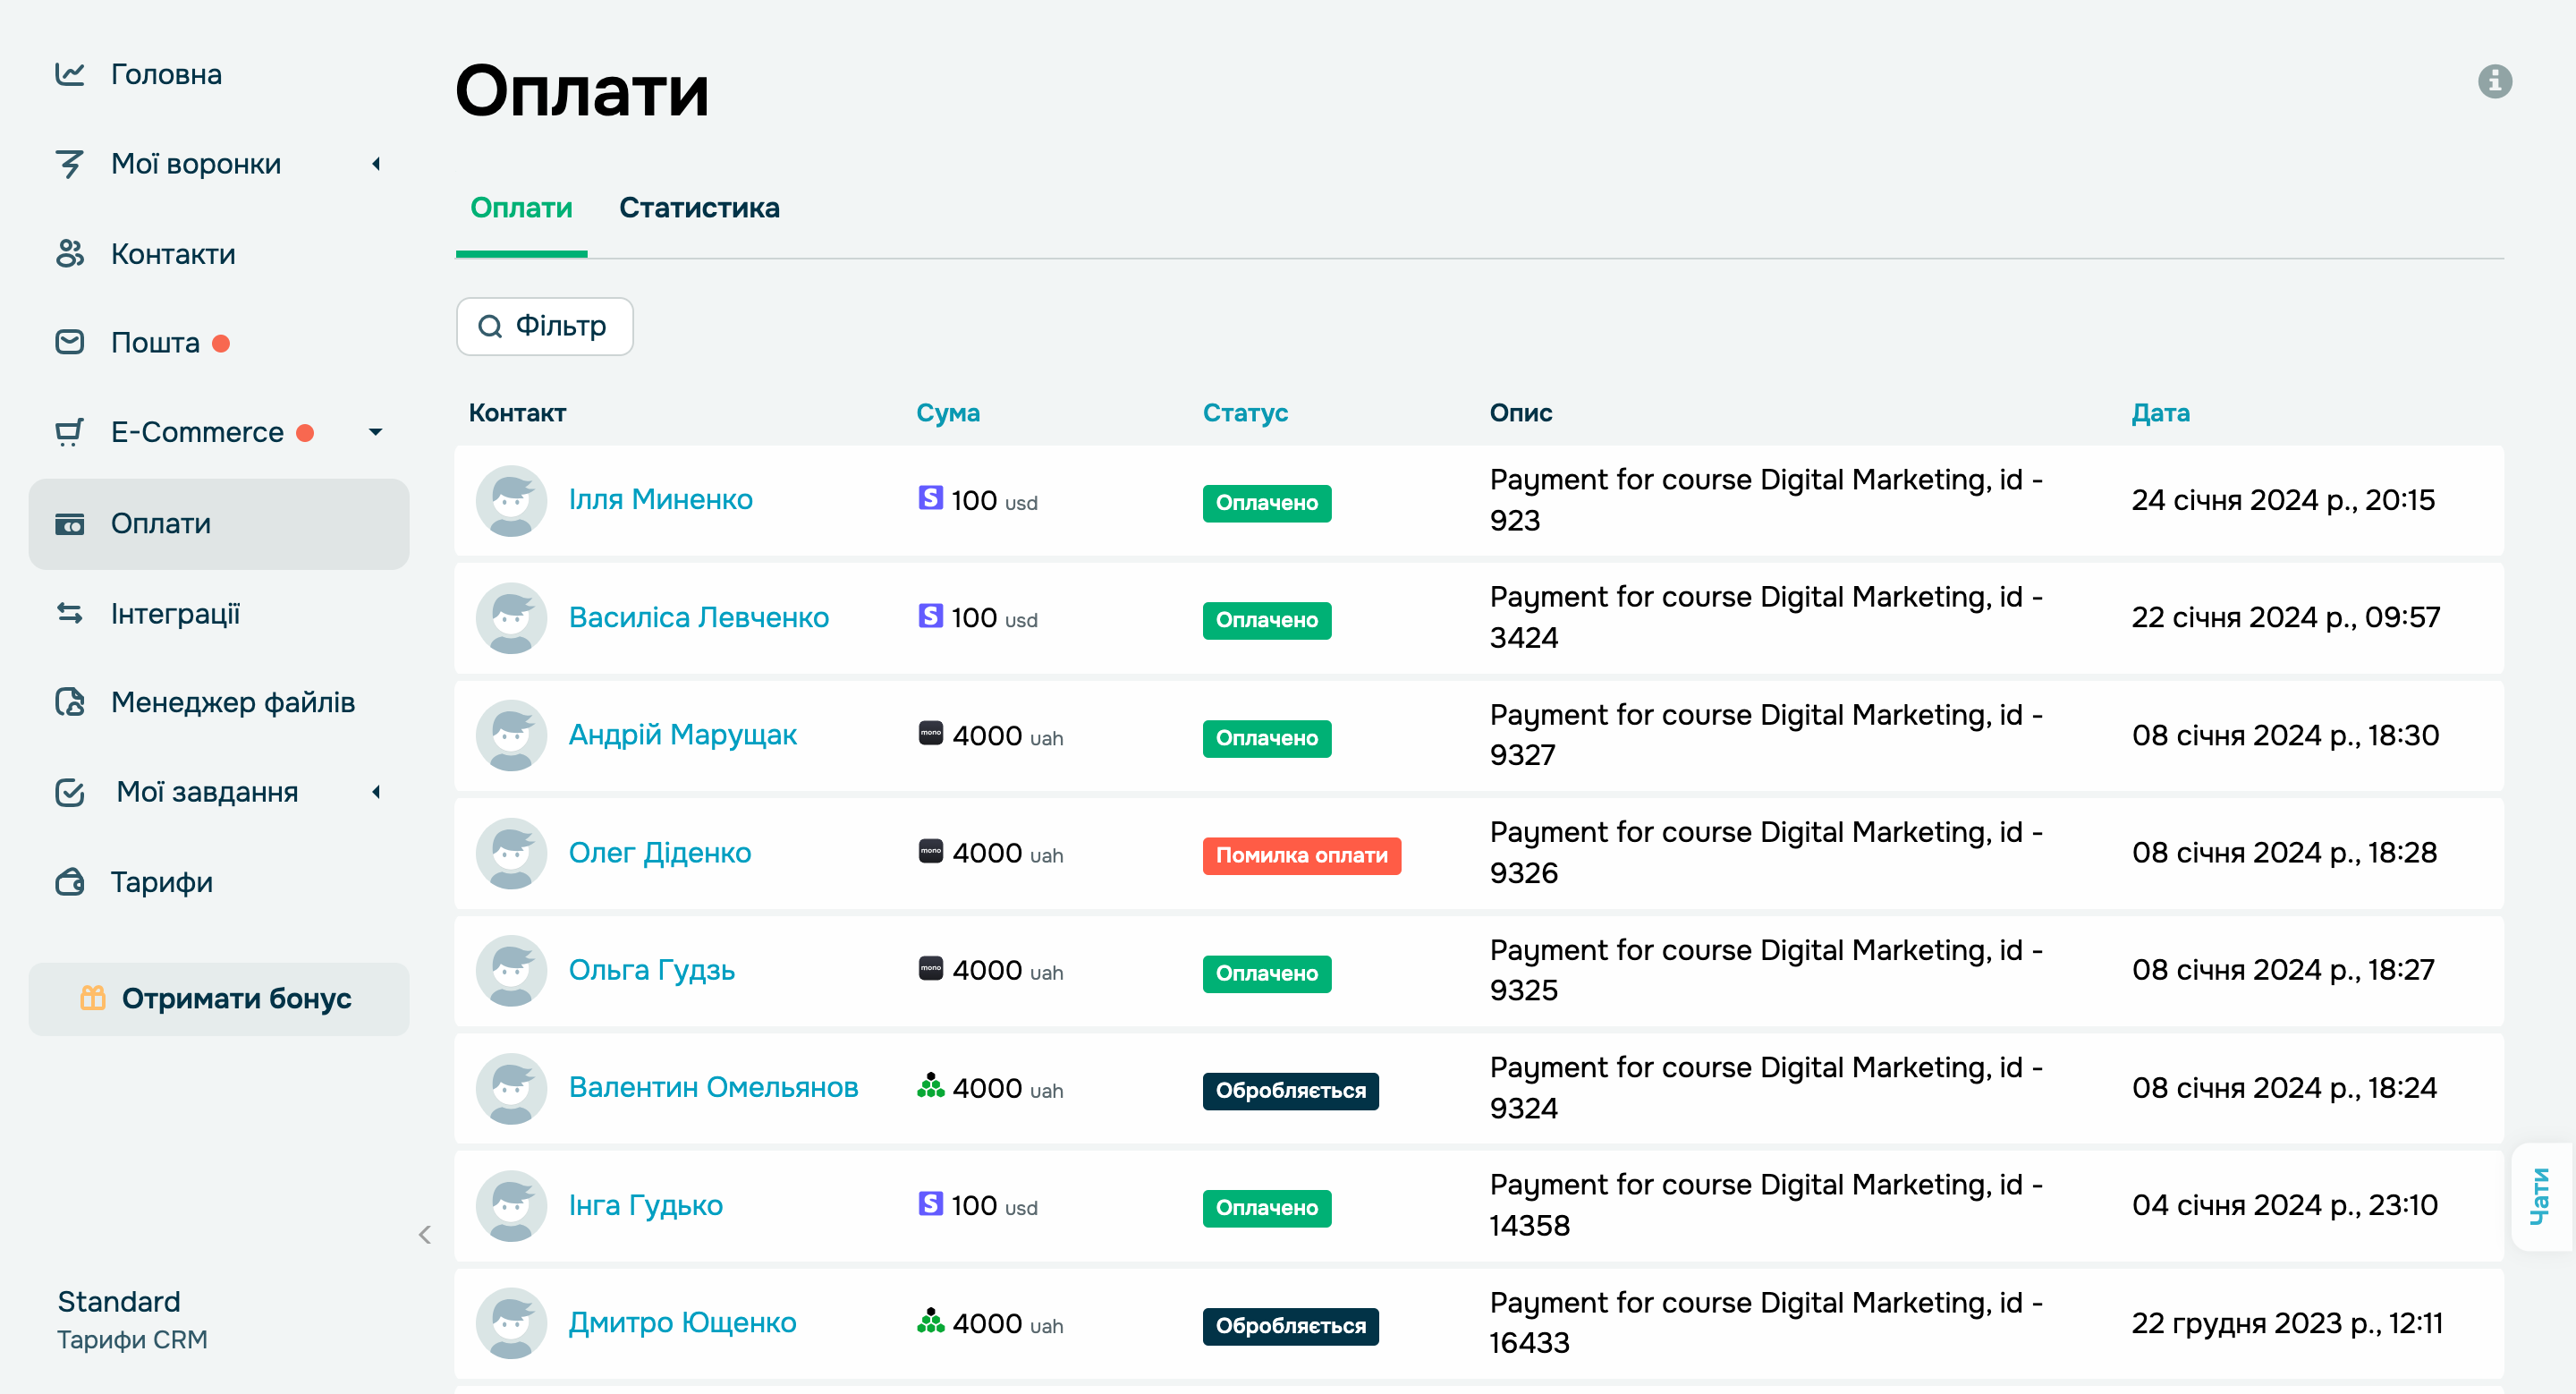Open contact Василіса Левченко
This screenshot has height=1394, width=2576.
tap(698, 617)
